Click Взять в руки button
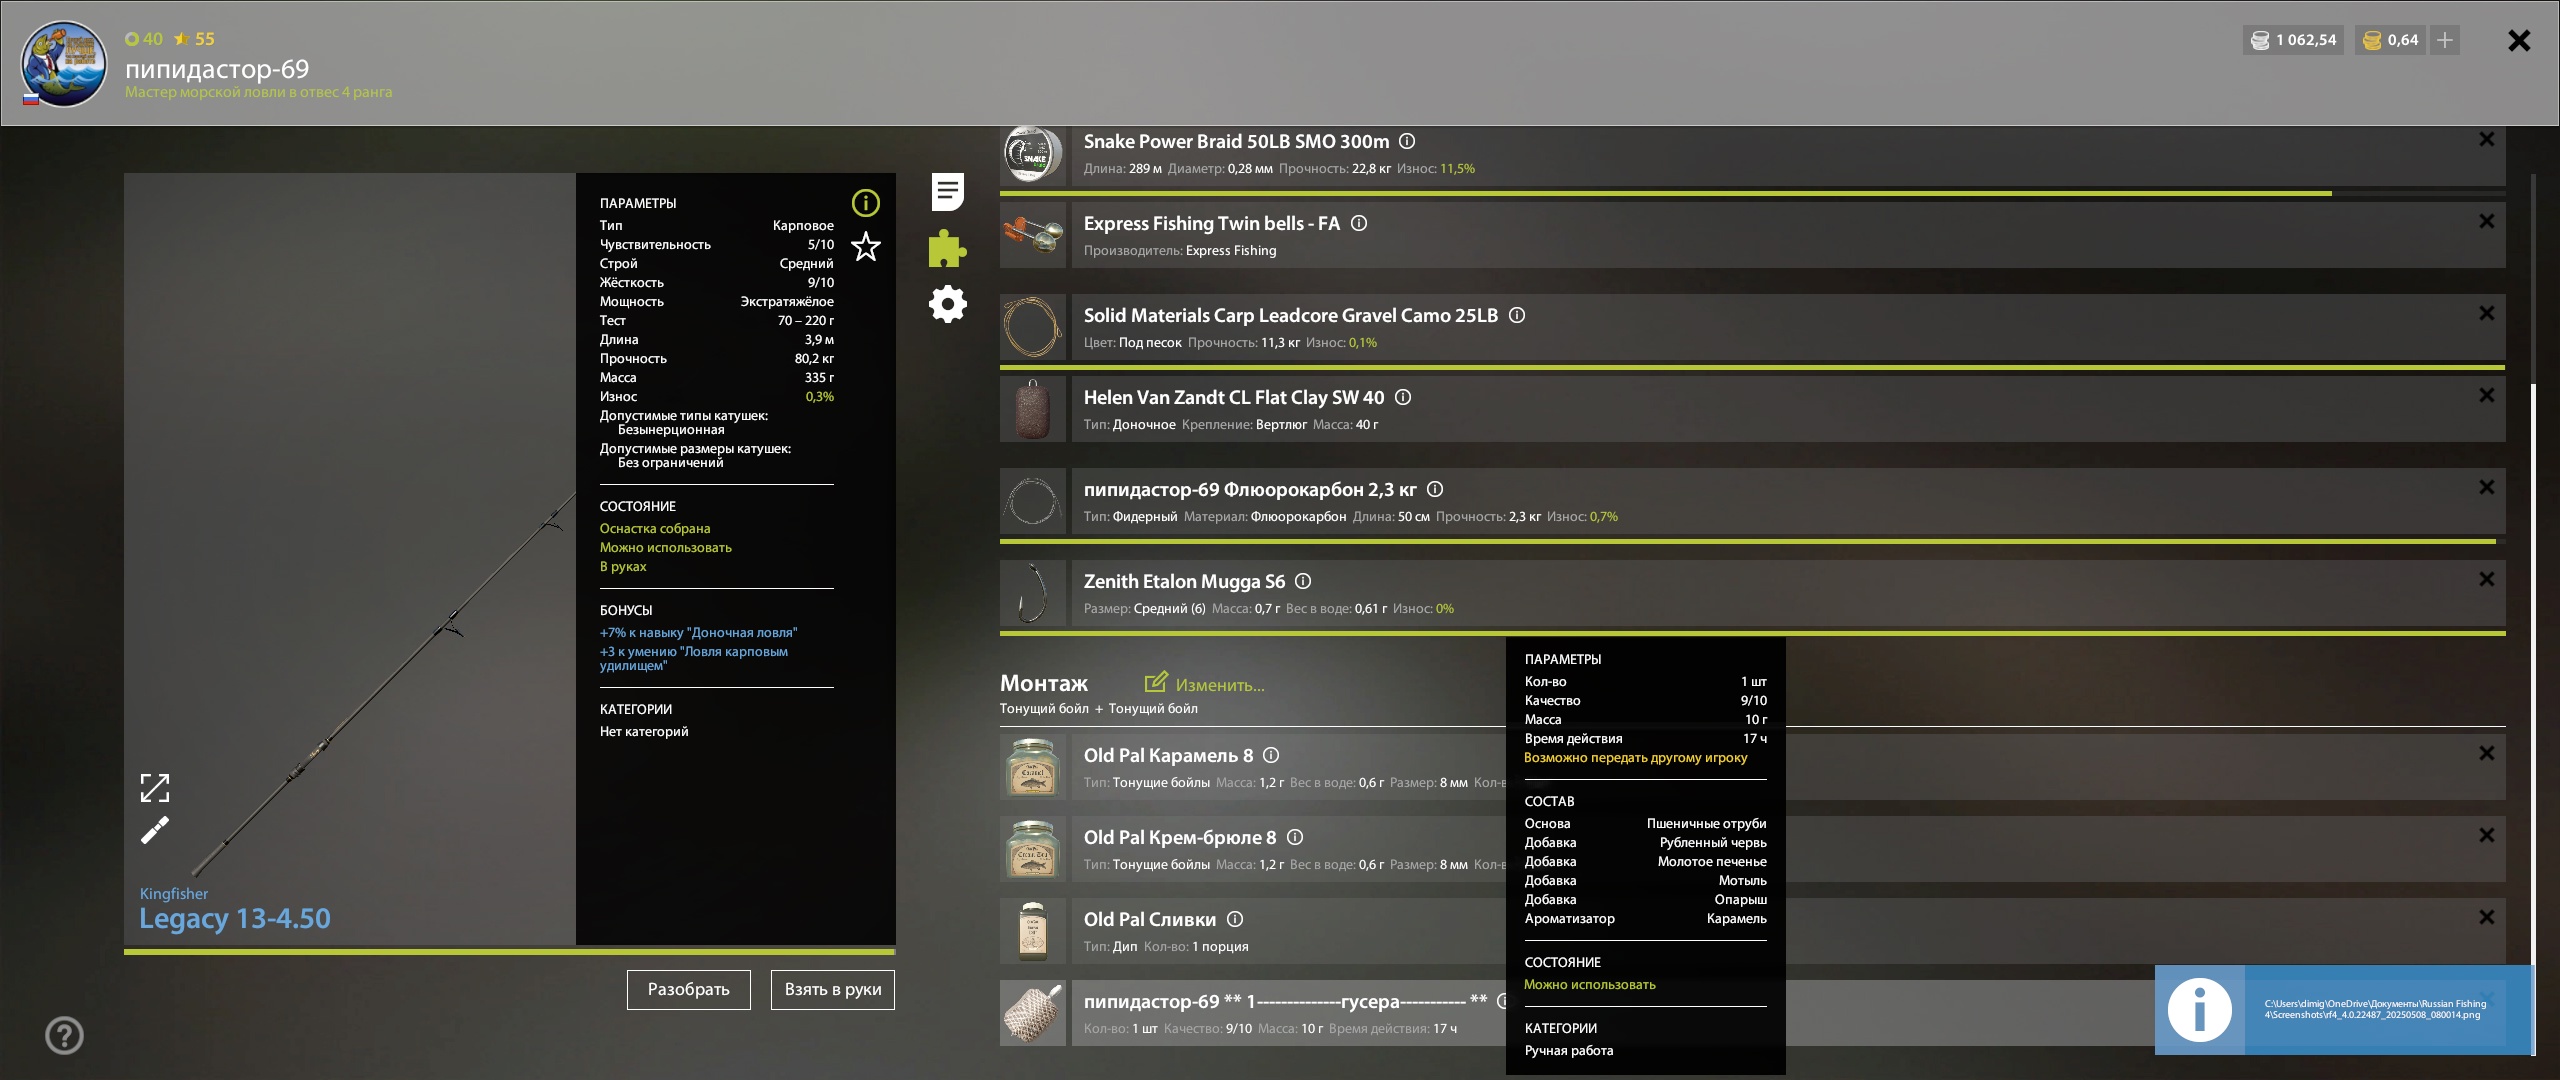Screen dimensions: 2560x1080 click(833, 989)
